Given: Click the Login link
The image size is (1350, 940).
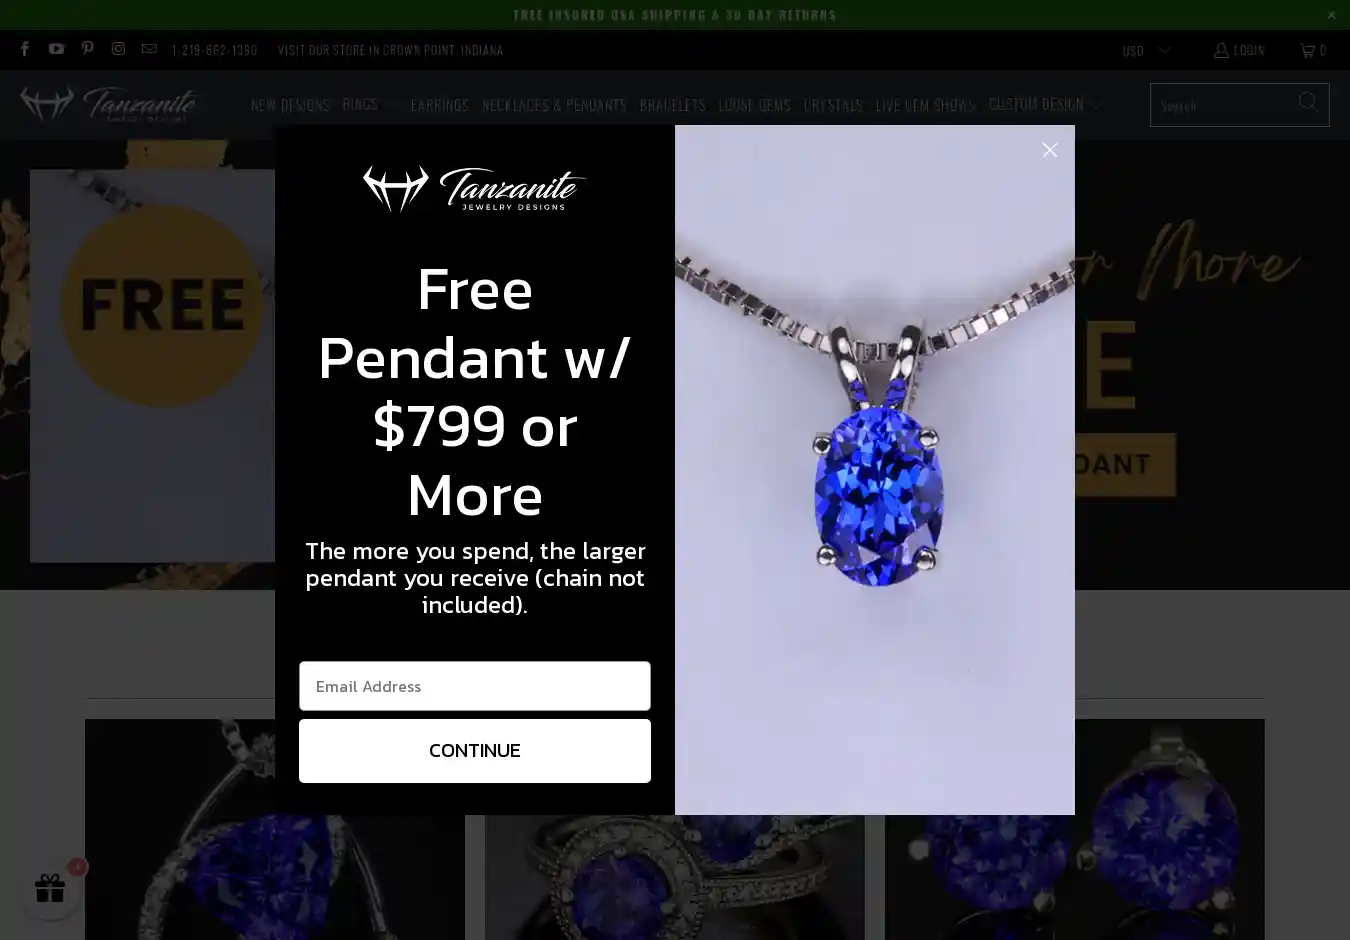Looking at the screenshot, I should [x=1239, y=50].
